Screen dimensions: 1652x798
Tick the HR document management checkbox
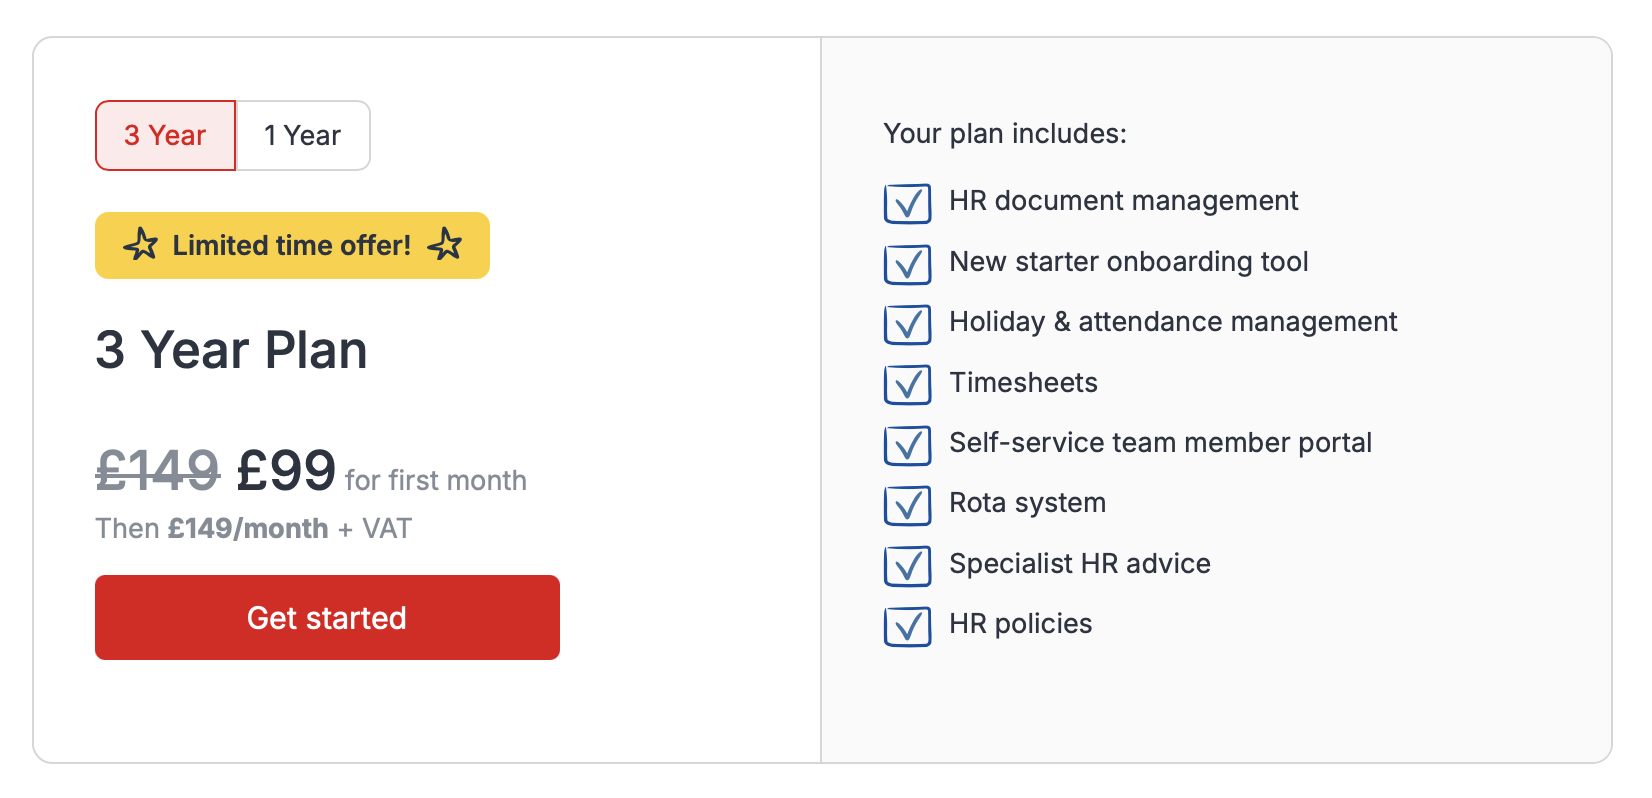907,203
